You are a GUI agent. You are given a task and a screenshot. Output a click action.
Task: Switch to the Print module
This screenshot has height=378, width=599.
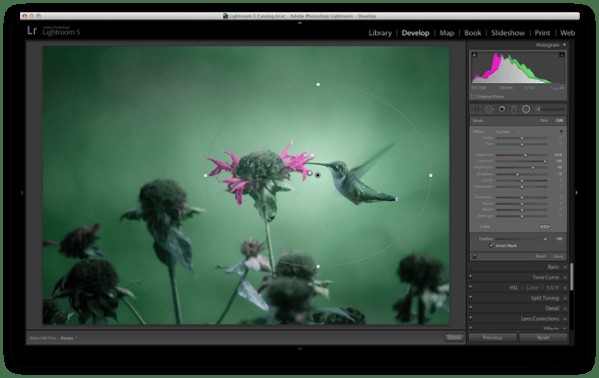pos(542,33)
